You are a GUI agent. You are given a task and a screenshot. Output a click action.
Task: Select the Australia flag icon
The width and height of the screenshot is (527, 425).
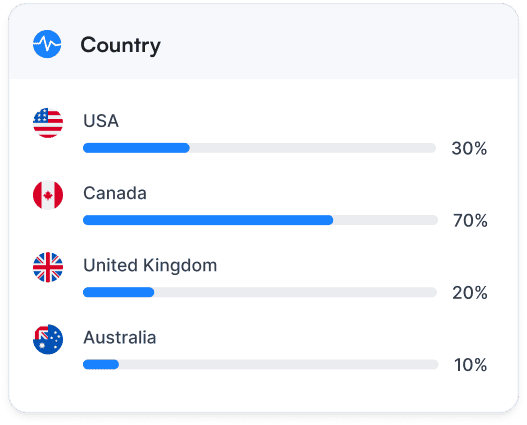pyautogui.click(x=48, y=339)
